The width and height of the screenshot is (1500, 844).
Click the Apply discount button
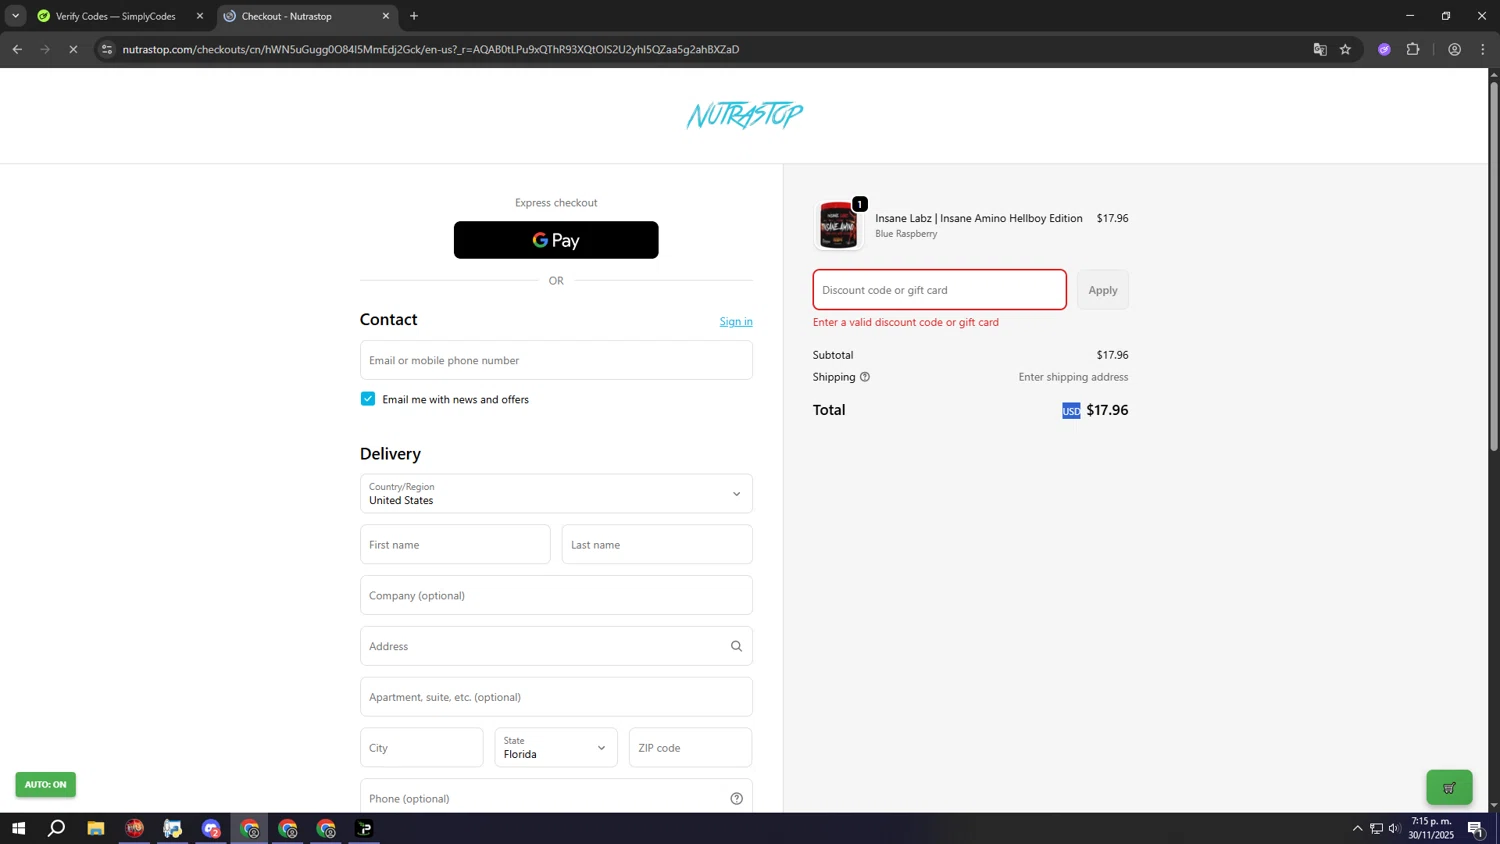coord(1103,290)
